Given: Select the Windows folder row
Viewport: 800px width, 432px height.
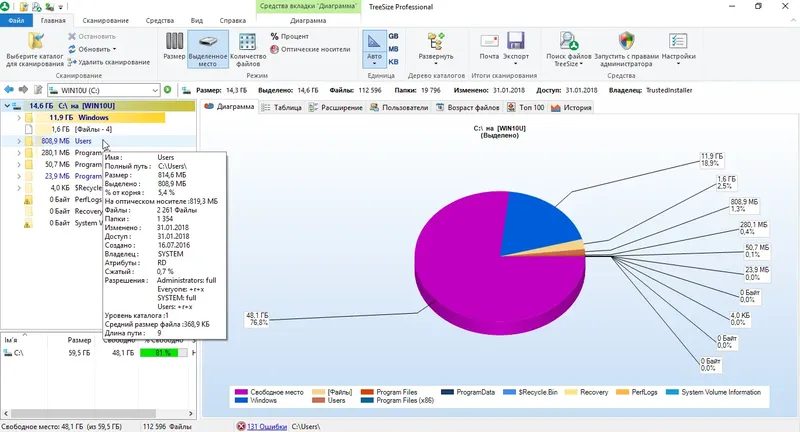Looking at the screenshot, I should click(x=100, y=117).
